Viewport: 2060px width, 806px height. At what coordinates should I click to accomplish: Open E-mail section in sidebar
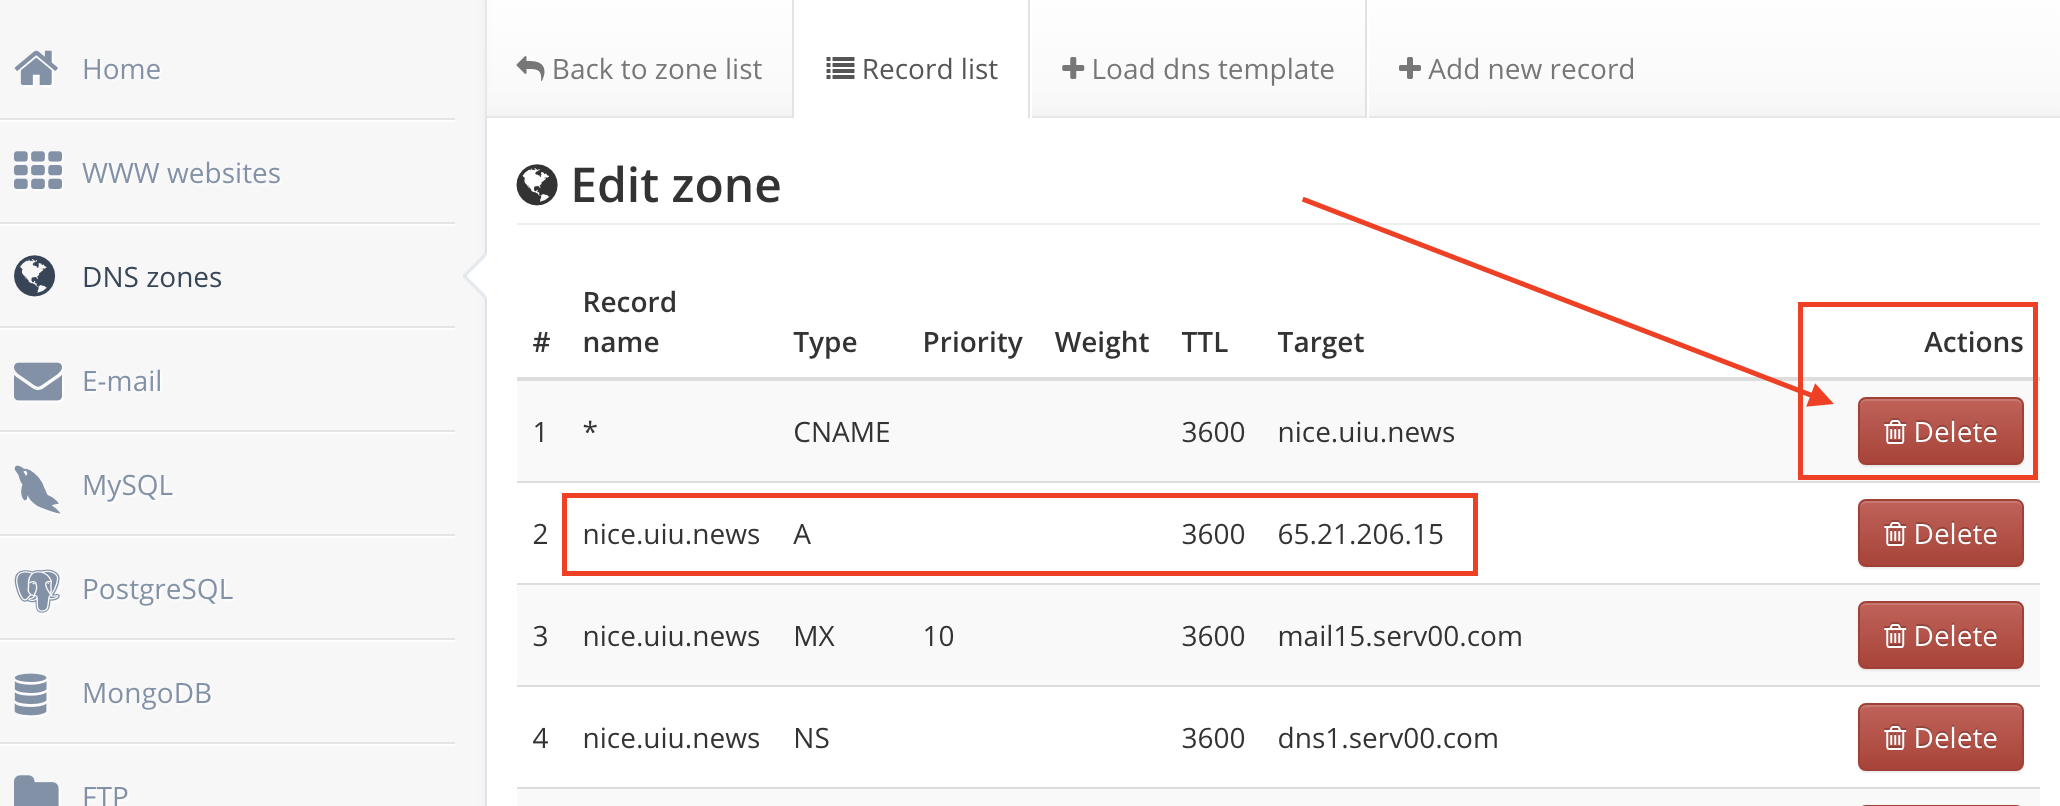tap(122, 381)
